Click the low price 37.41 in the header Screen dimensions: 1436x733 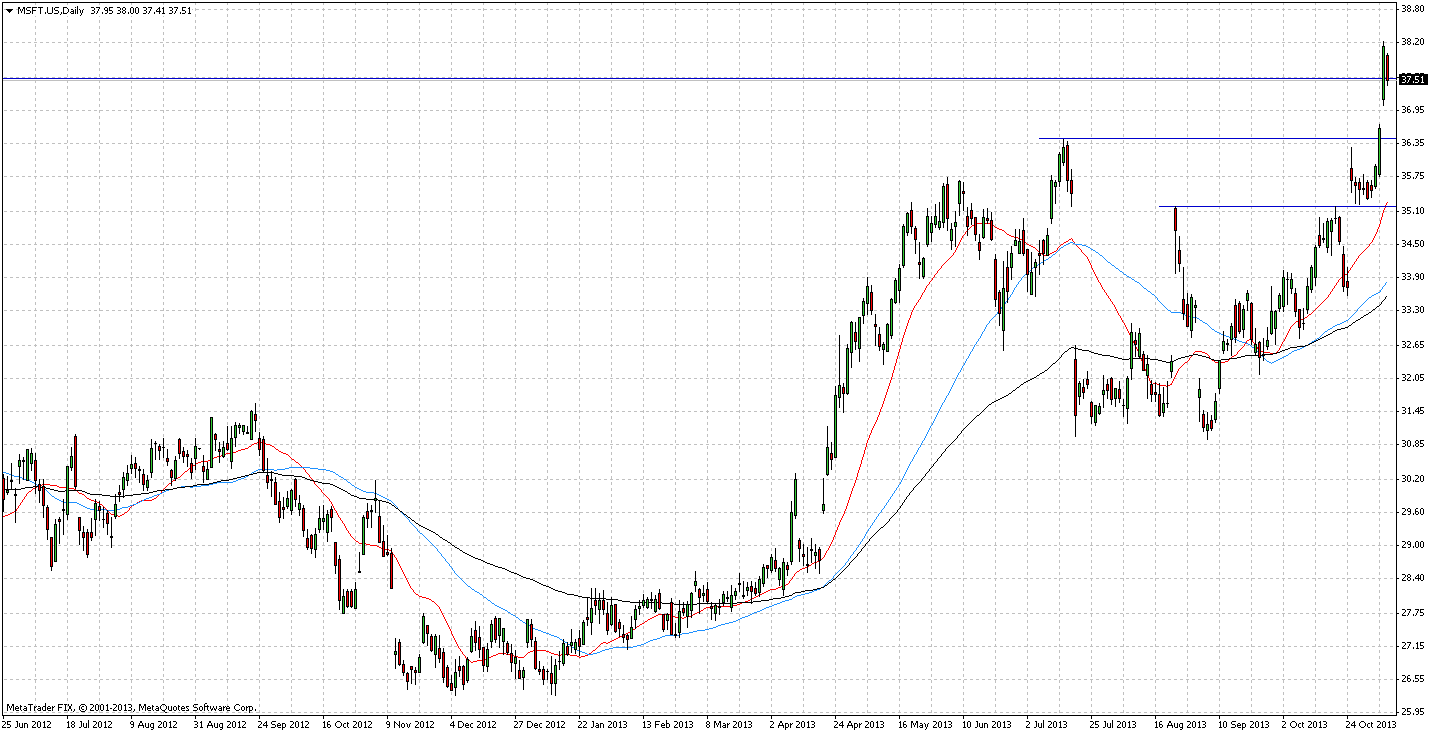pos(155,10)
